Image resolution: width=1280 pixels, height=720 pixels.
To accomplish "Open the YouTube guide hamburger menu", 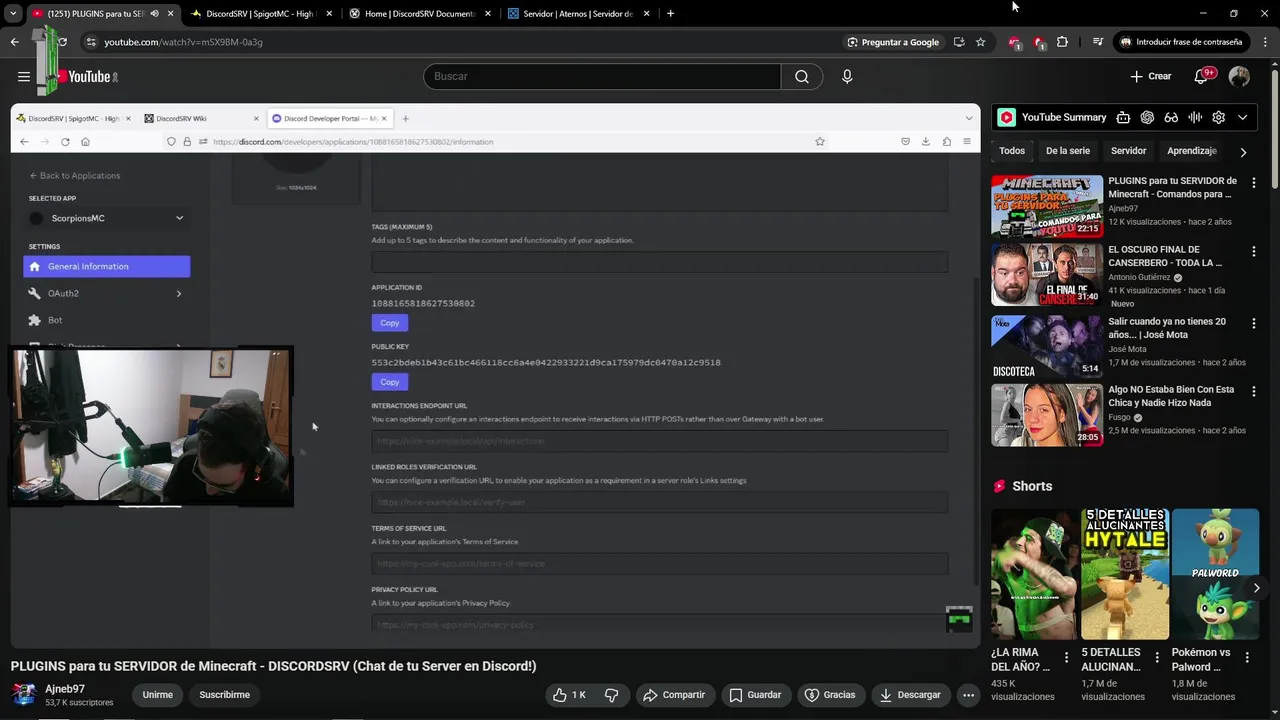I will point(24,76).
